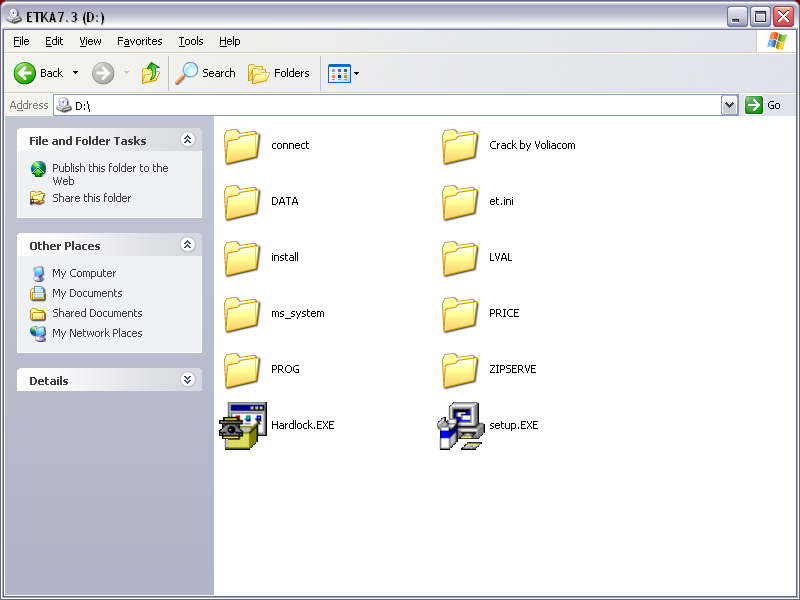Expand the Details panel

tap(187, 380)
